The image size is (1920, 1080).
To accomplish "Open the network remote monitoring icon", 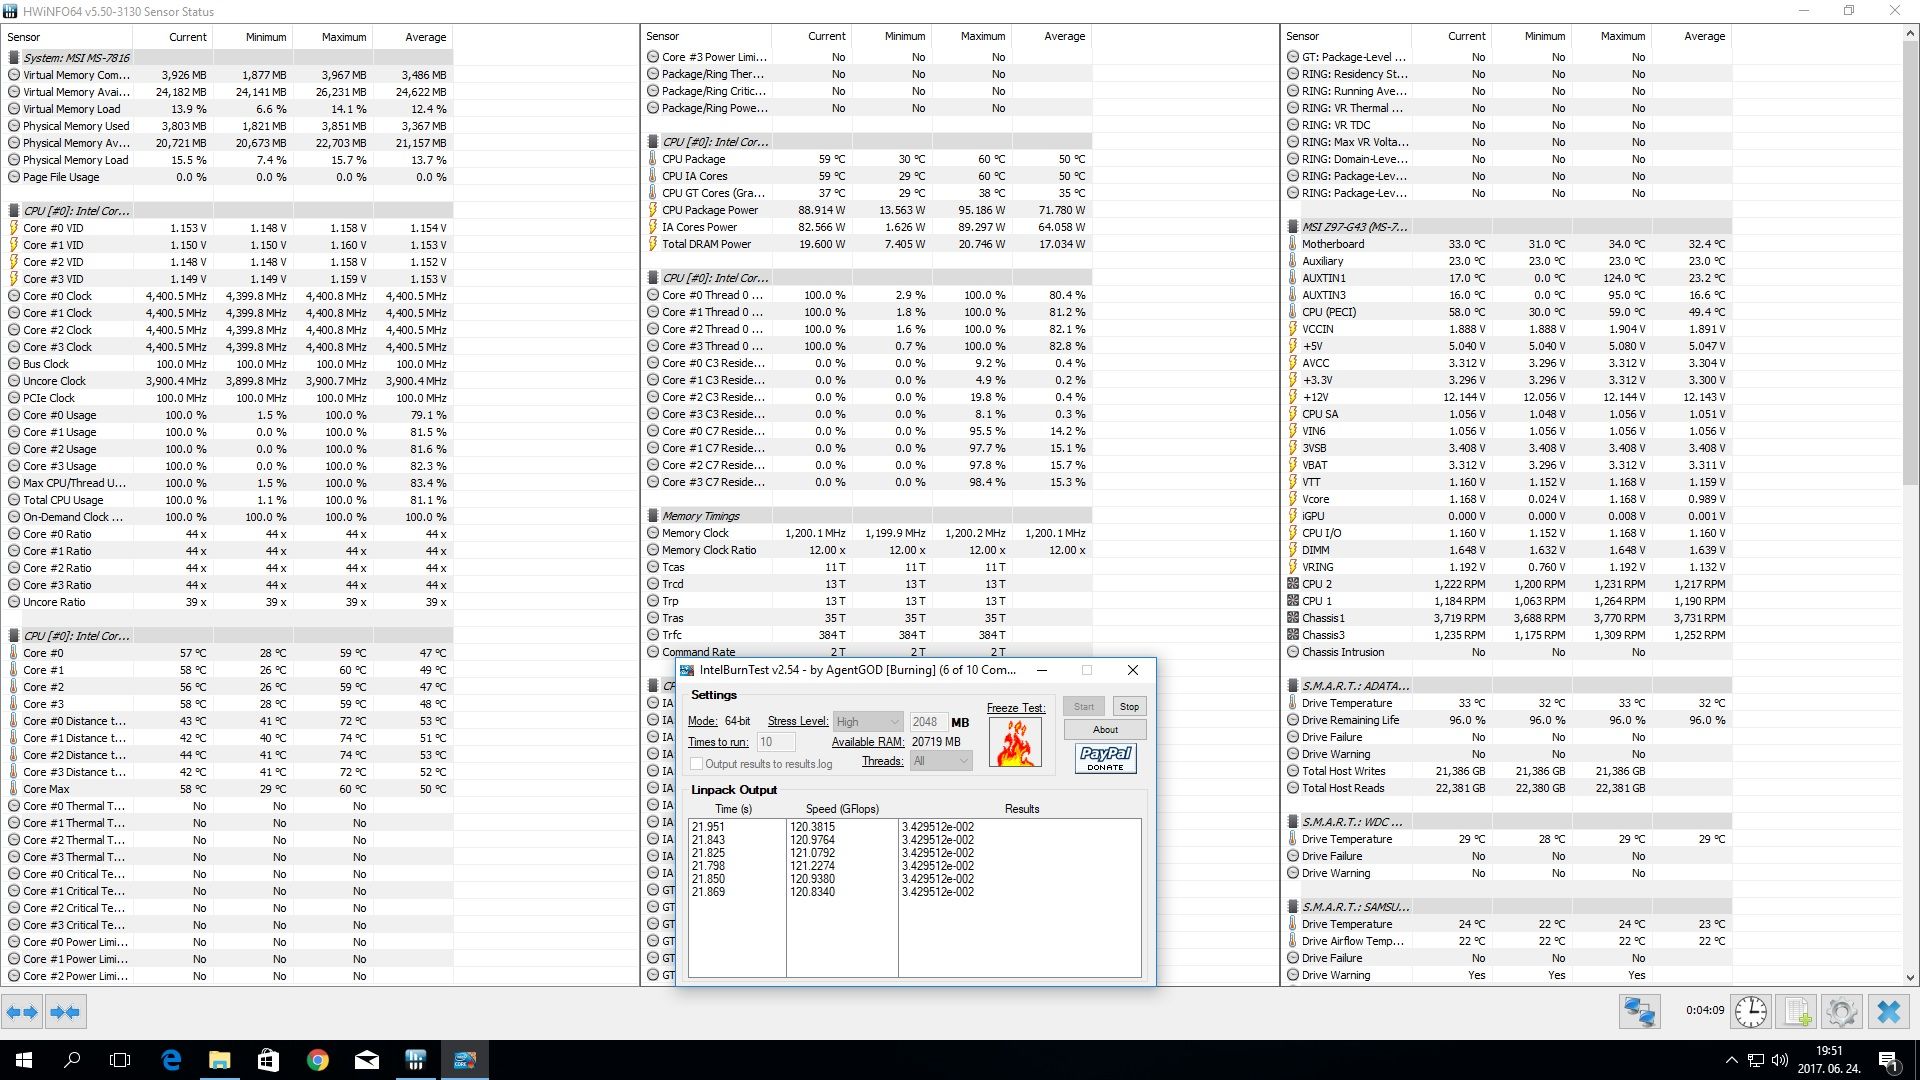I will point(1640,1012).
